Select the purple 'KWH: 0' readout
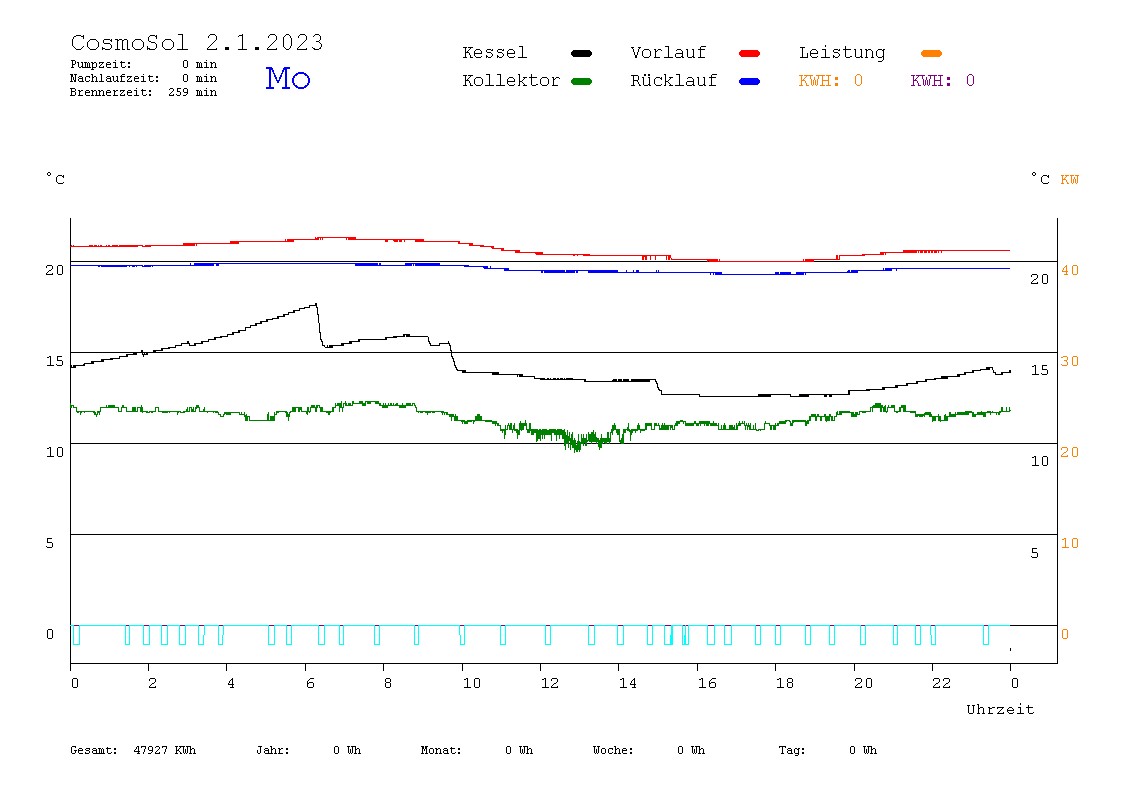The height and width of the screenshot is (812, 1148). 942,81
